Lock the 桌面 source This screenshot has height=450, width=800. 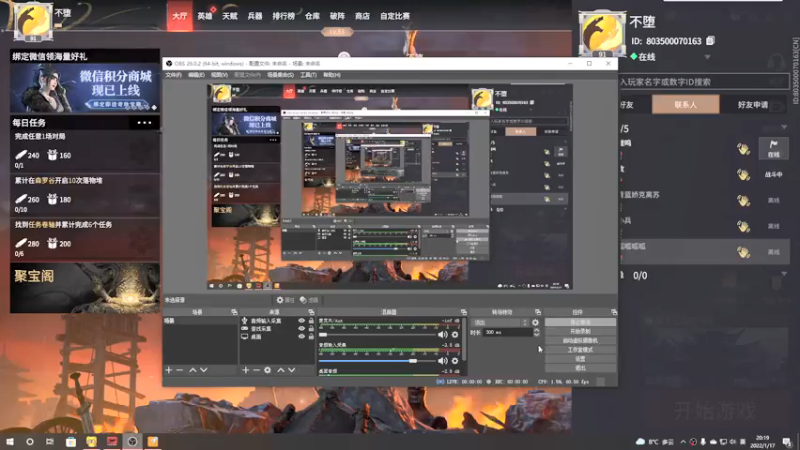pos(311,337)
